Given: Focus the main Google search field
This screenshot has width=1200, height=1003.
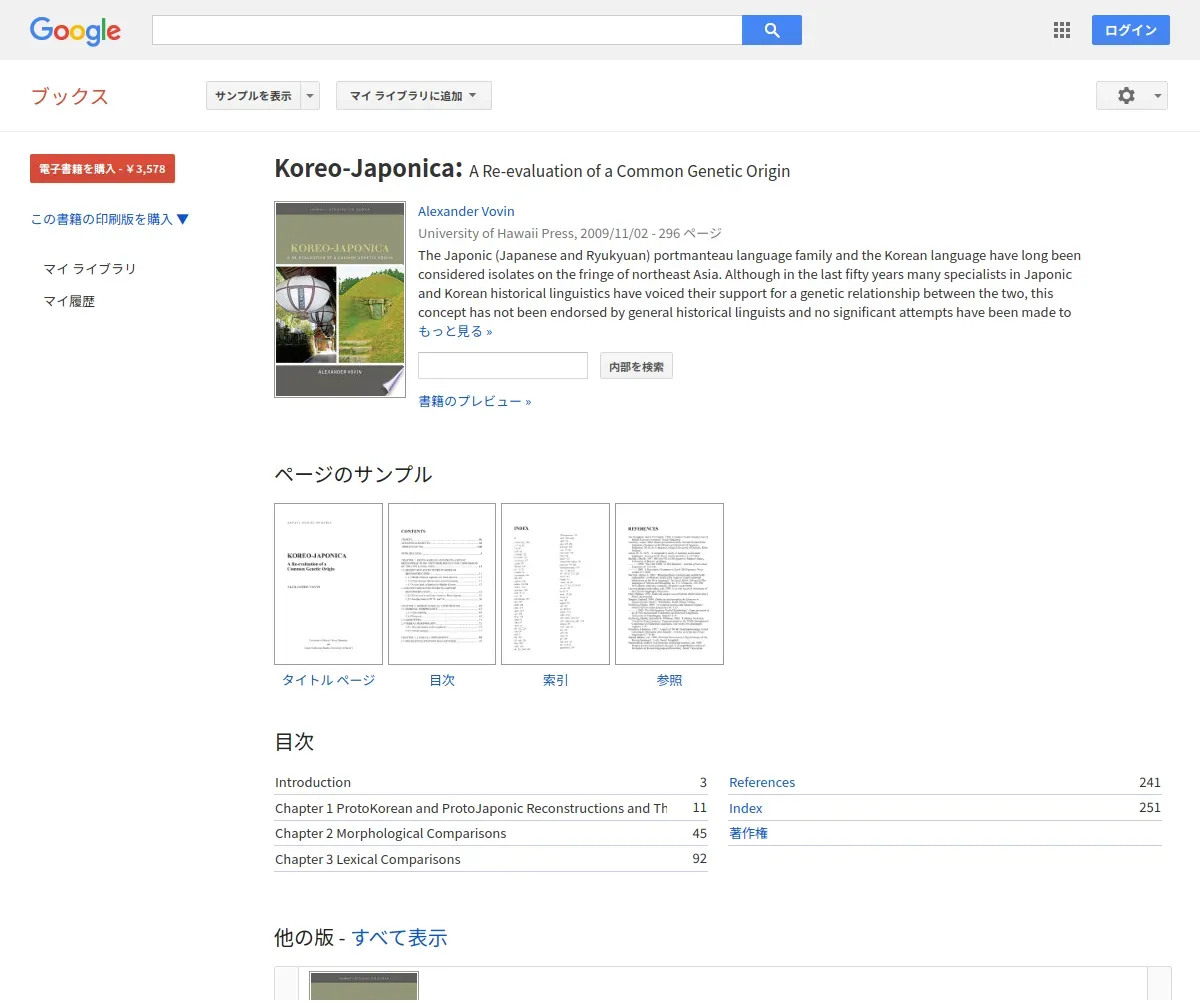Looking at the screenshot, I should click(447, 30).
